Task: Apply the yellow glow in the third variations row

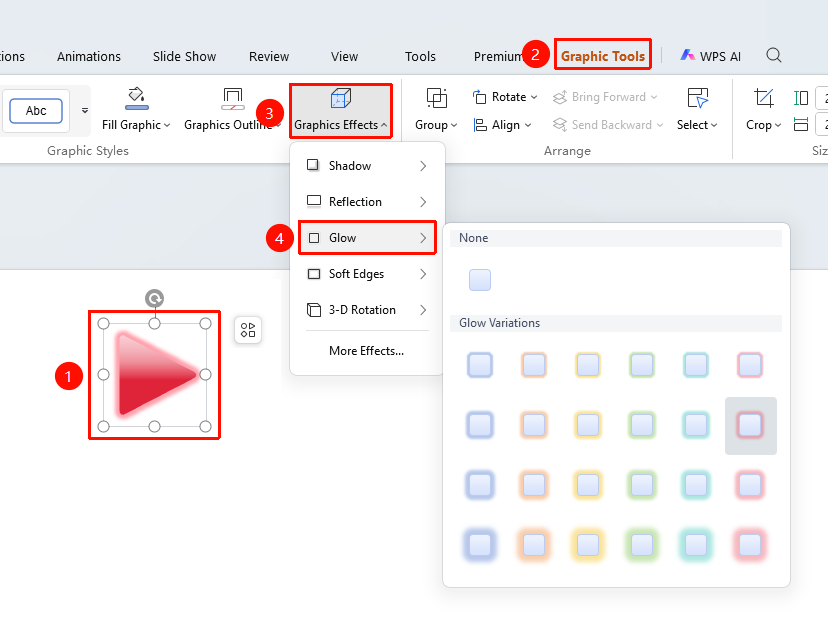Action: [588, 485]
